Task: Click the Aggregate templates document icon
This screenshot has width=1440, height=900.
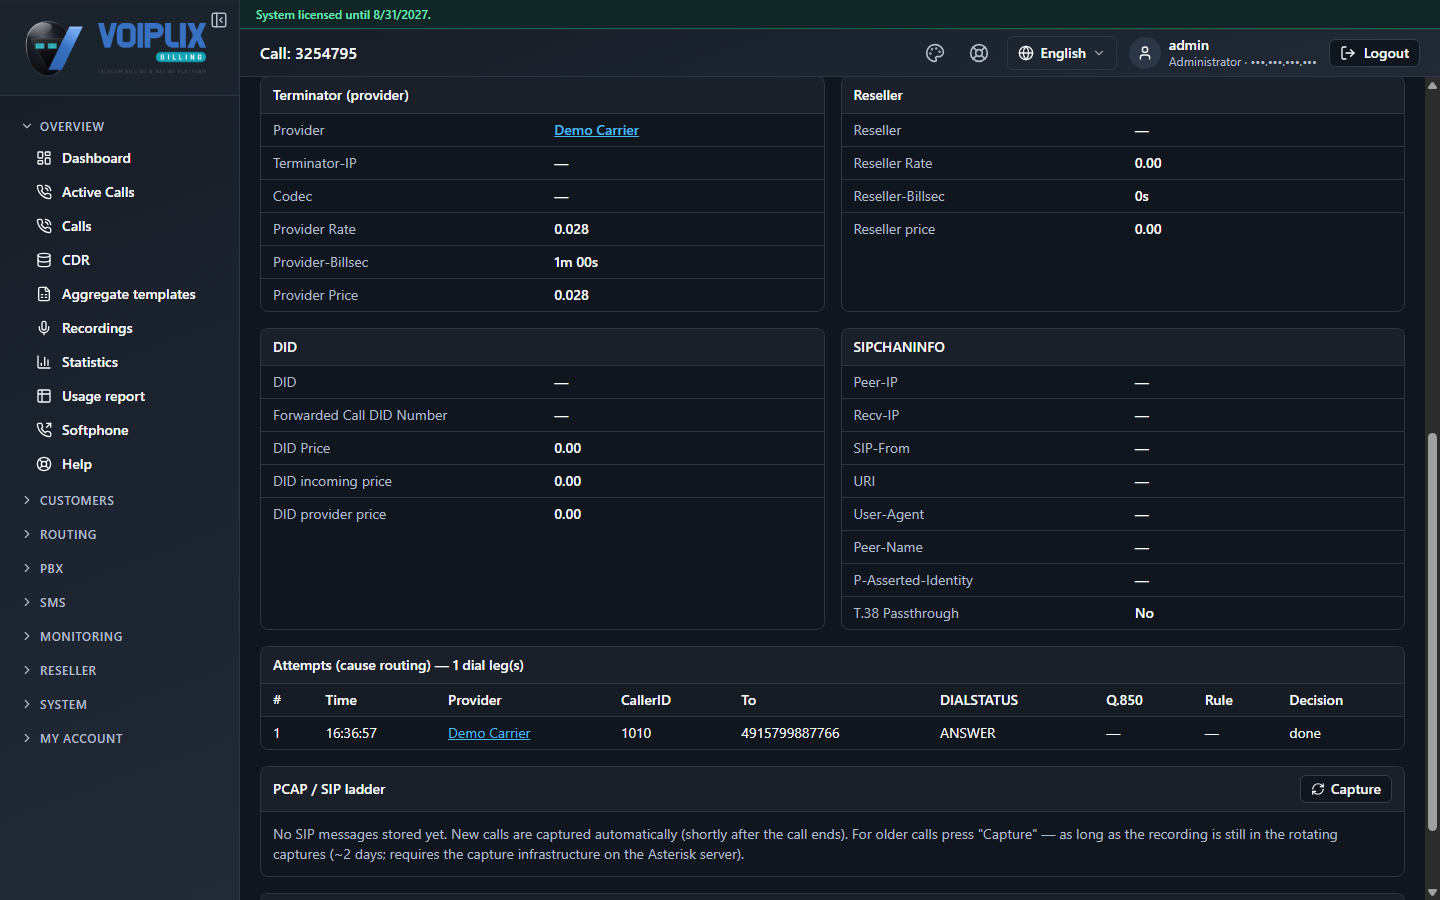Action: (44, 294)
